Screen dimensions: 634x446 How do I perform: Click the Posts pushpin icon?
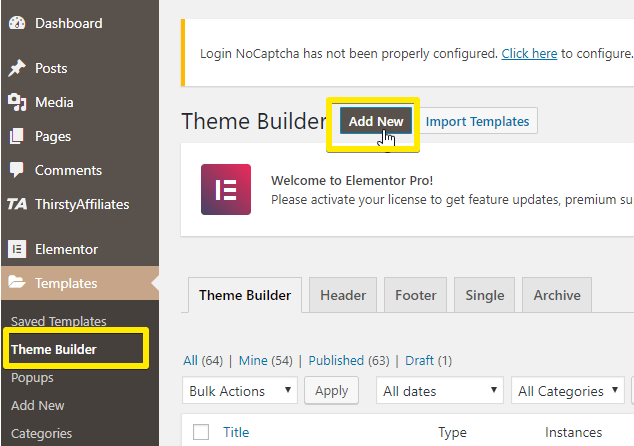click(17, 68)
